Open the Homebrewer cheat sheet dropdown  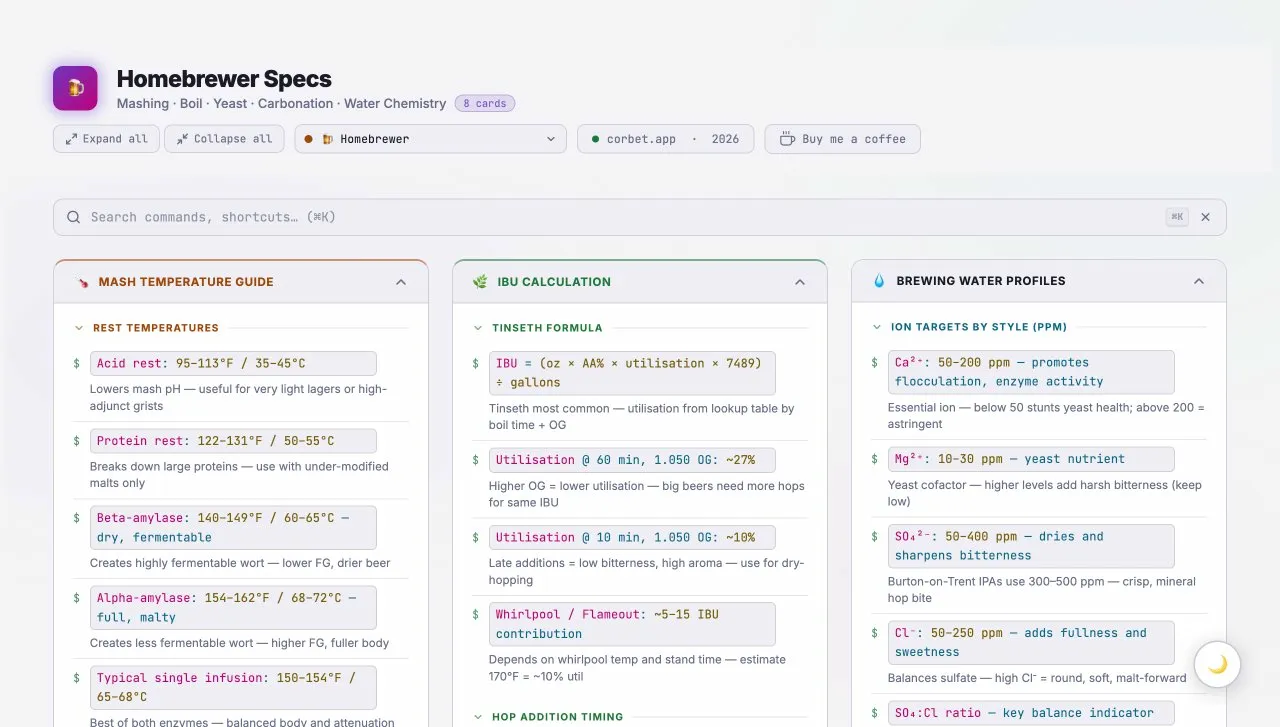tap(430, 139)
